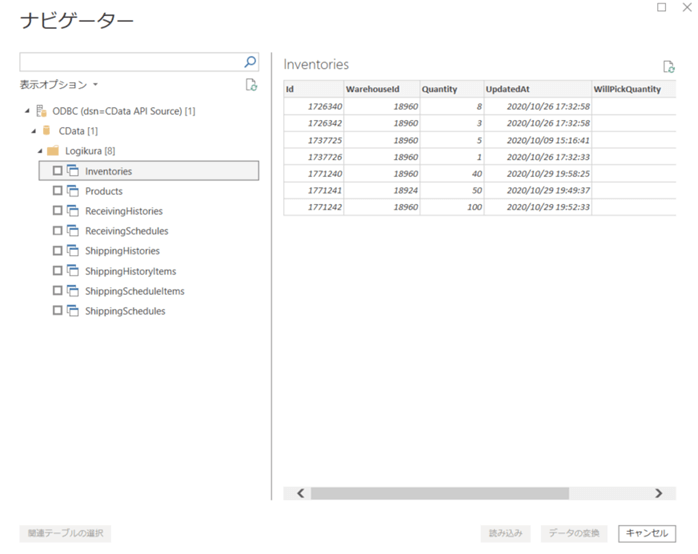Viewport: 698px width, 554px height.
Task: Select the WarehouseId column header
Action: (381, 89)
